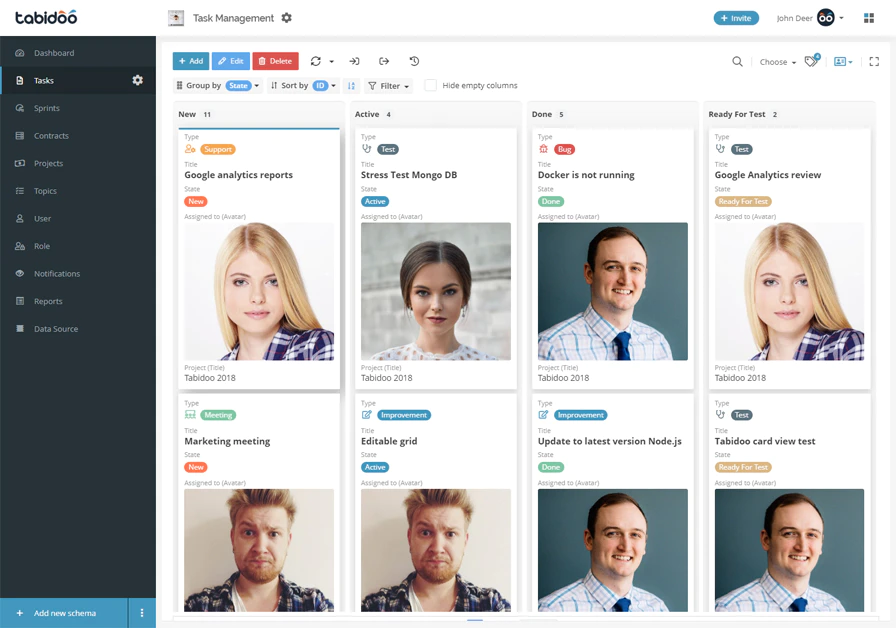Open the Choose dropdown
The width and height of the screenshot is (896, 628).
tap(777, 62)
